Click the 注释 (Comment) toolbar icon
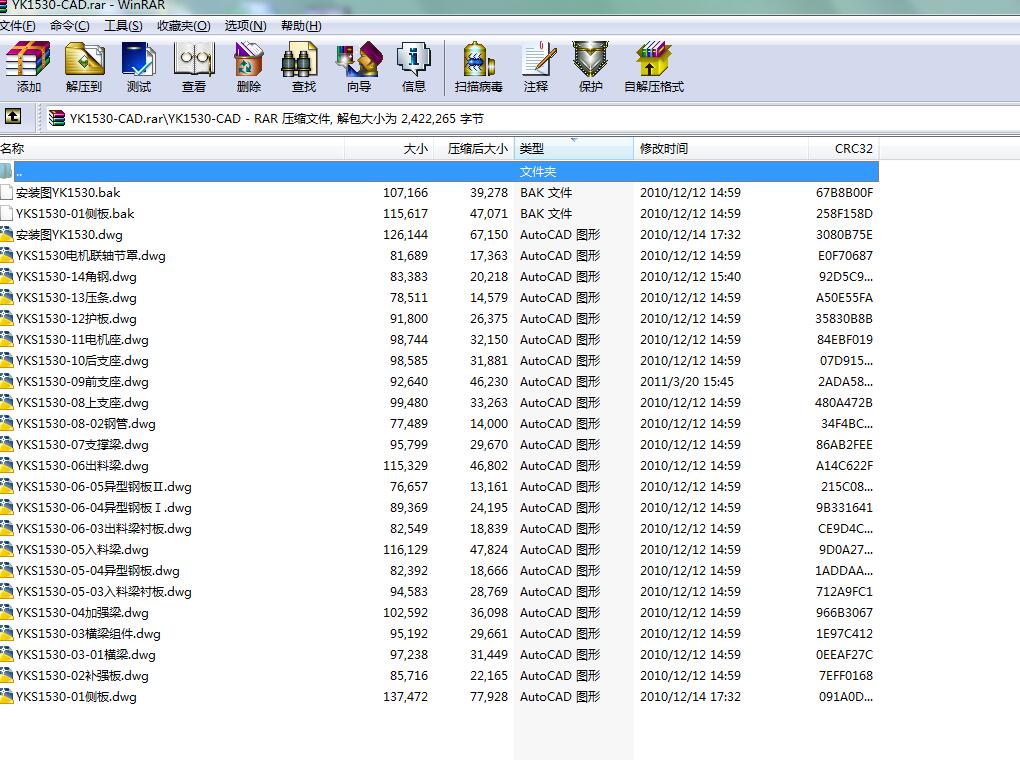This screenshot has height=760, width=1020. (536, 67)
